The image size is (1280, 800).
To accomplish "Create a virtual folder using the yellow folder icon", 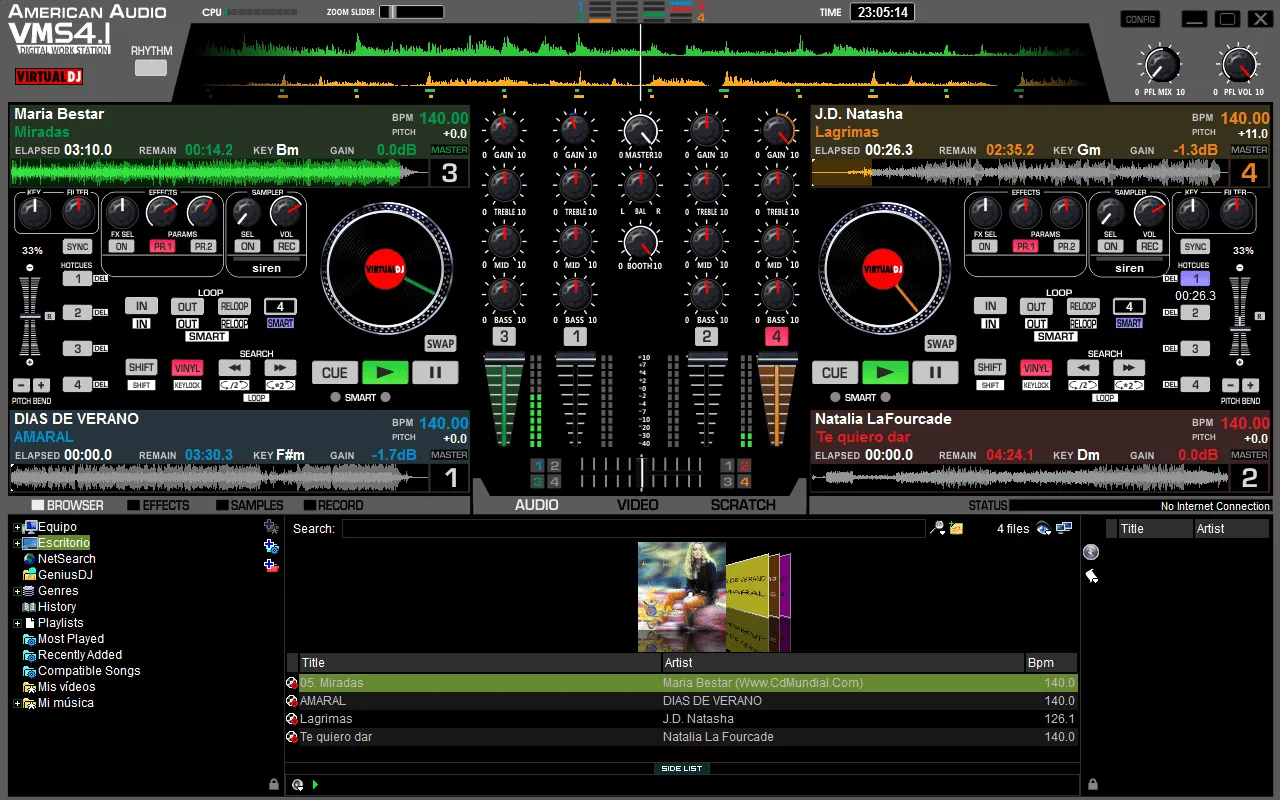I will click(x=956, y=528).
